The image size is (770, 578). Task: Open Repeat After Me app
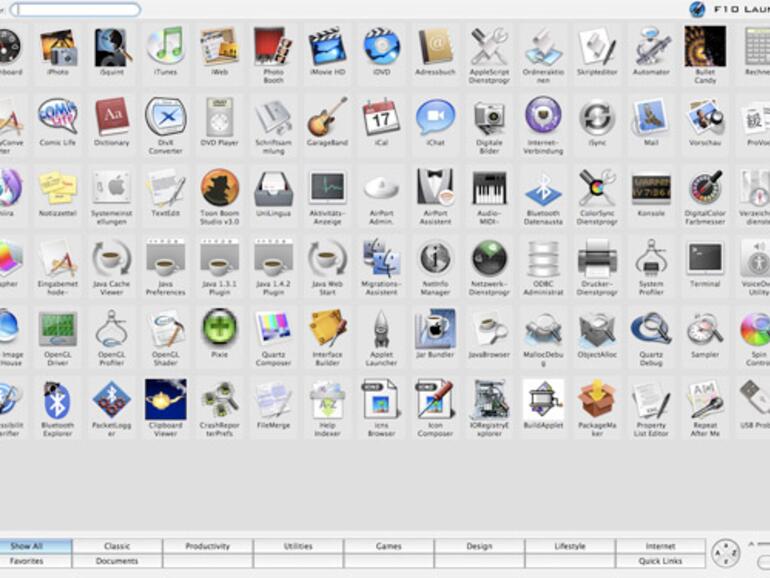(705, 399)
